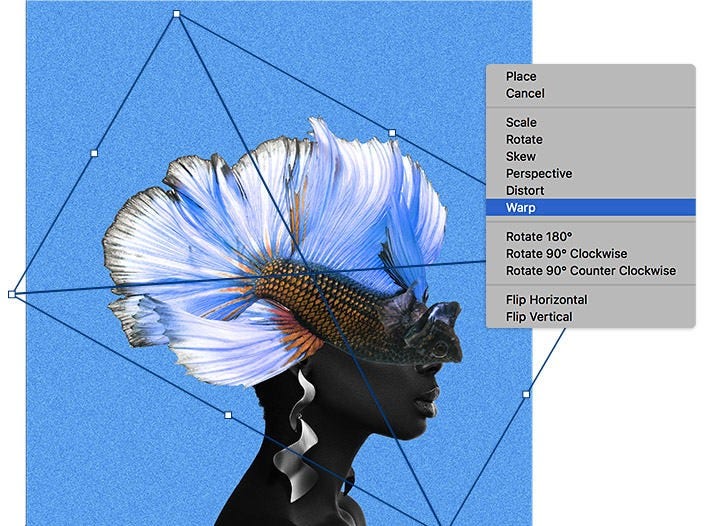This screenshot has width=720, height=526.
Task: Choose Cancel in the context menu
Action: pyautogui.click(x=591, y=93)
